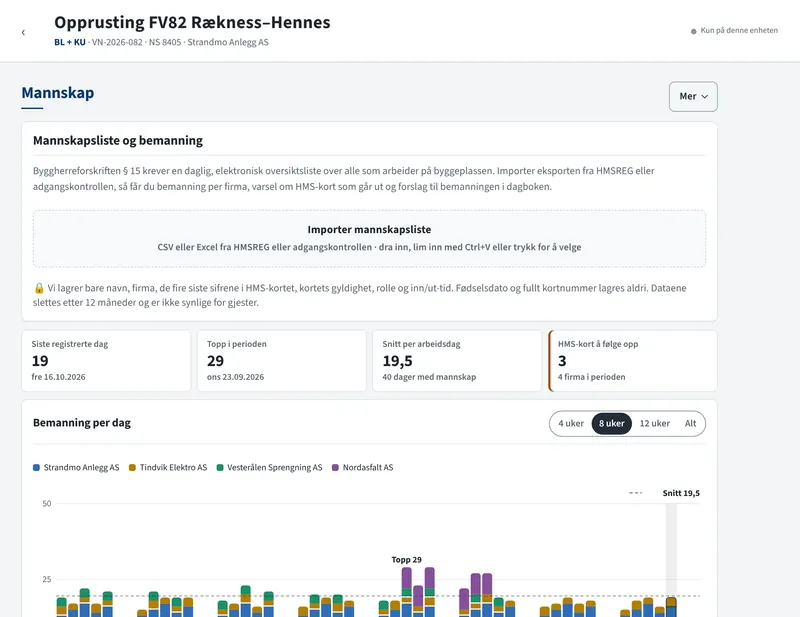This screenshot has height=617, width=800.
Task: Click the orange Tindvik Elektro AS legend swatch
Action: click(132, 467)
